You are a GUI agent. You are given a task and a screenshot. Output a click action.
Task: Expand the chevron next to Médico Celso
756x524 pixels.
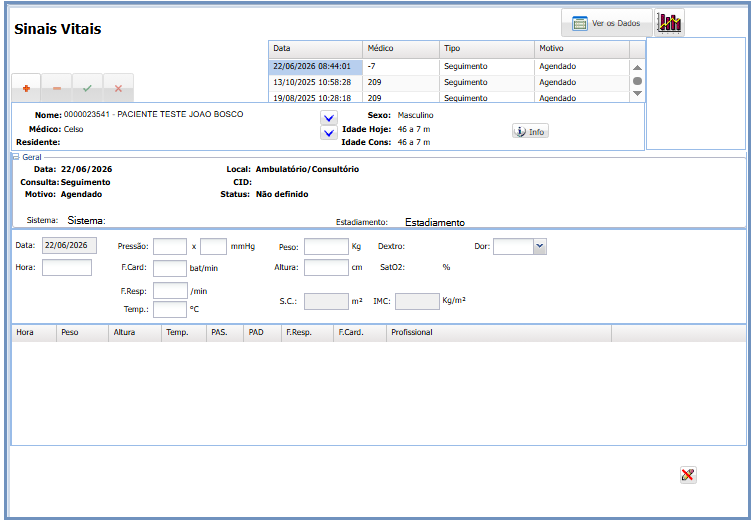329,133
